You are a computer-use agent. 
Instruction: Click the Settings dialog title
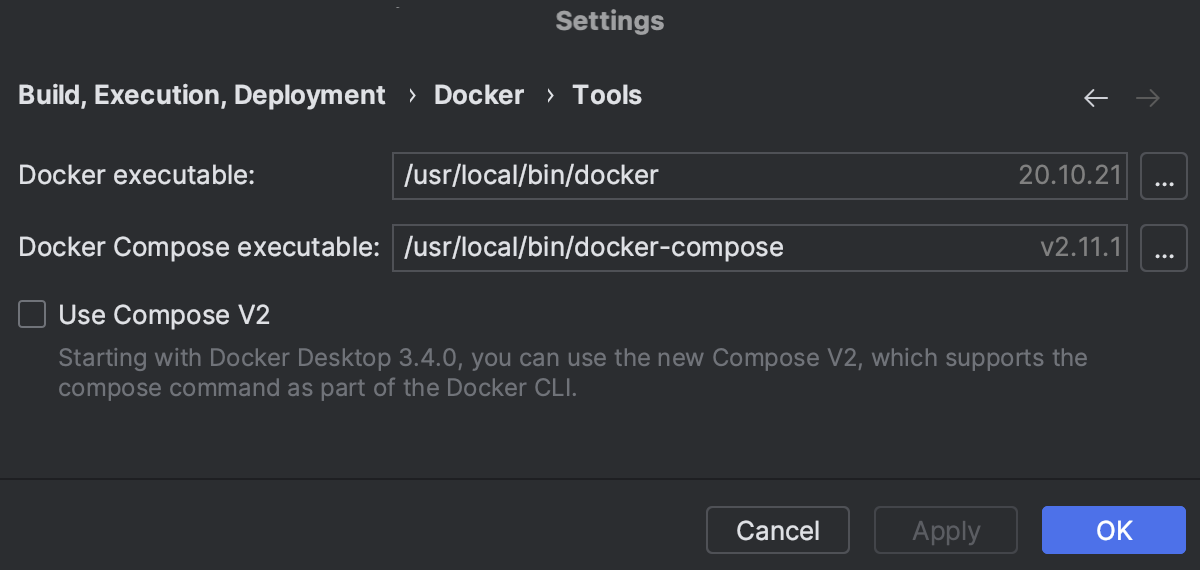[609, 21]
